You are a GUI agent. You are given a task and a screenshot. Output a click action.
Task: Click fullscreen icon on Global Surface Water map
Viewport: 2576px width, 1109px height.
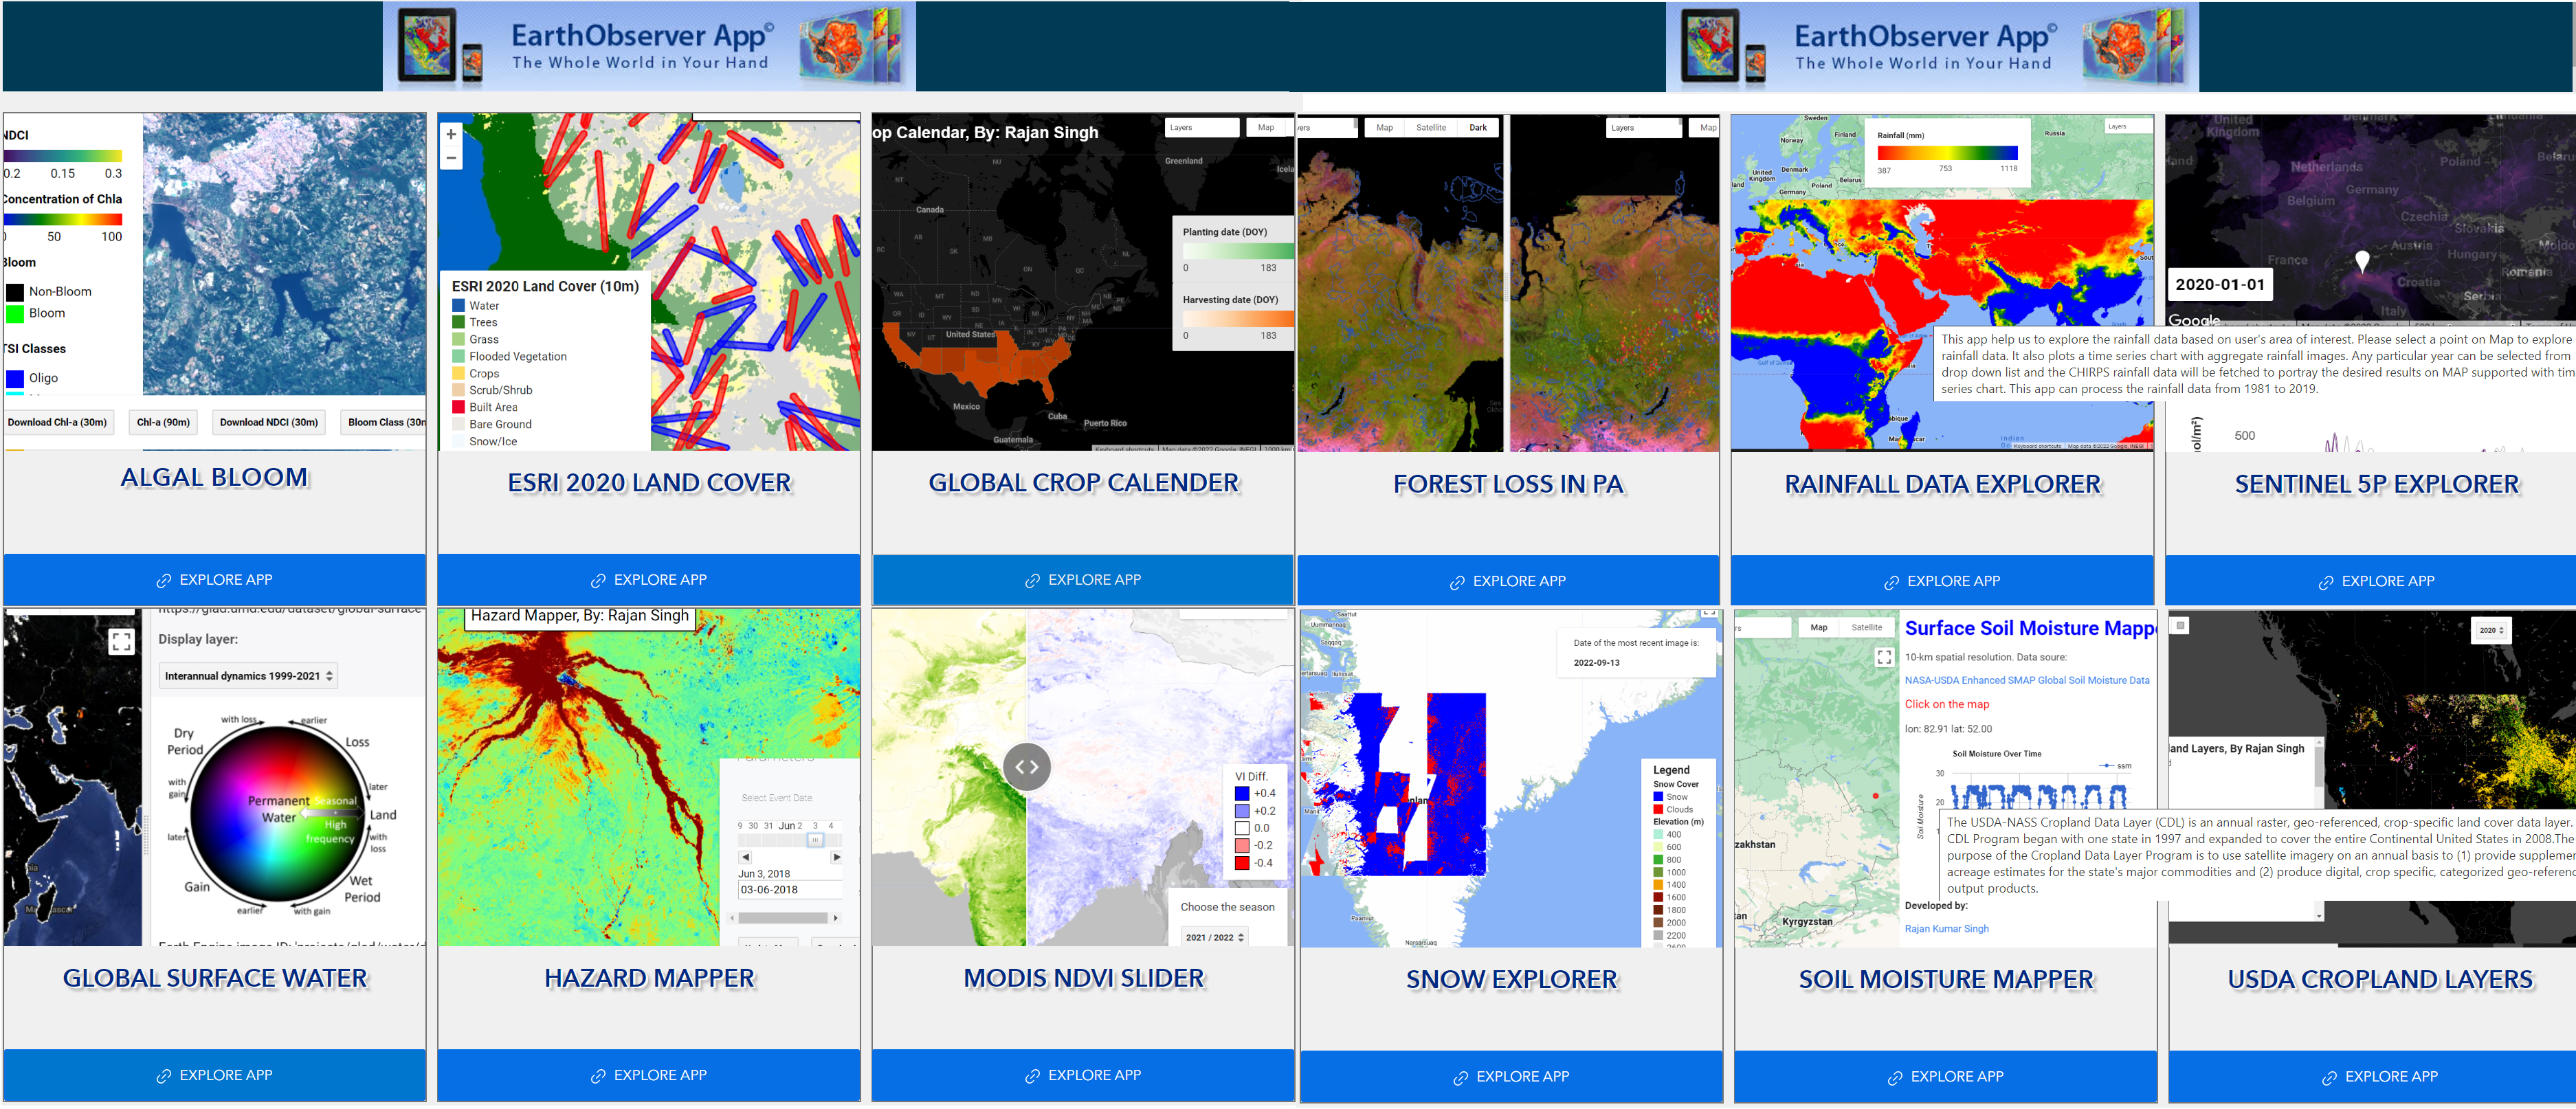tap(121, 642)
